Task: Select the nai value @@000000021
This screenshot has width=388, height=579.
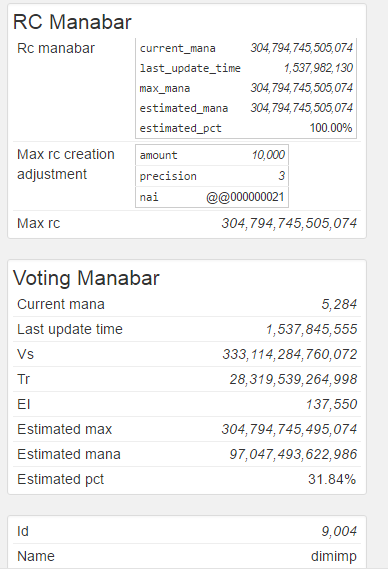Action: [x=245, y=197]
